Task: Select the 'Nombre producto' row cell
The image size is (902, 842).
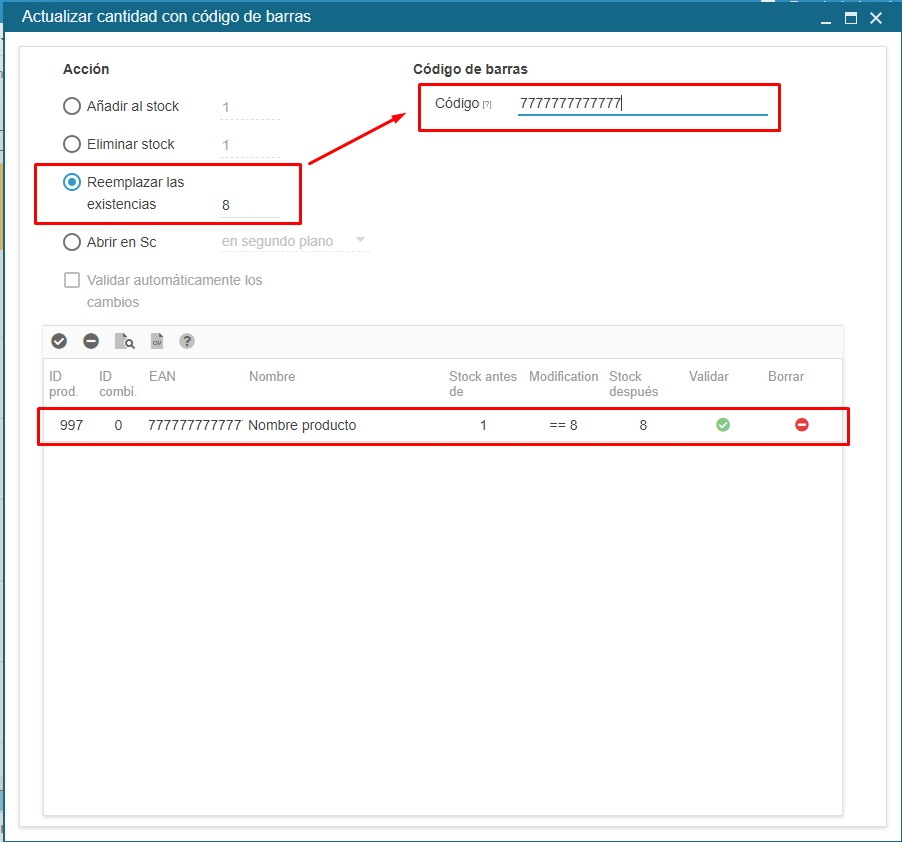Action: [302, 425]
